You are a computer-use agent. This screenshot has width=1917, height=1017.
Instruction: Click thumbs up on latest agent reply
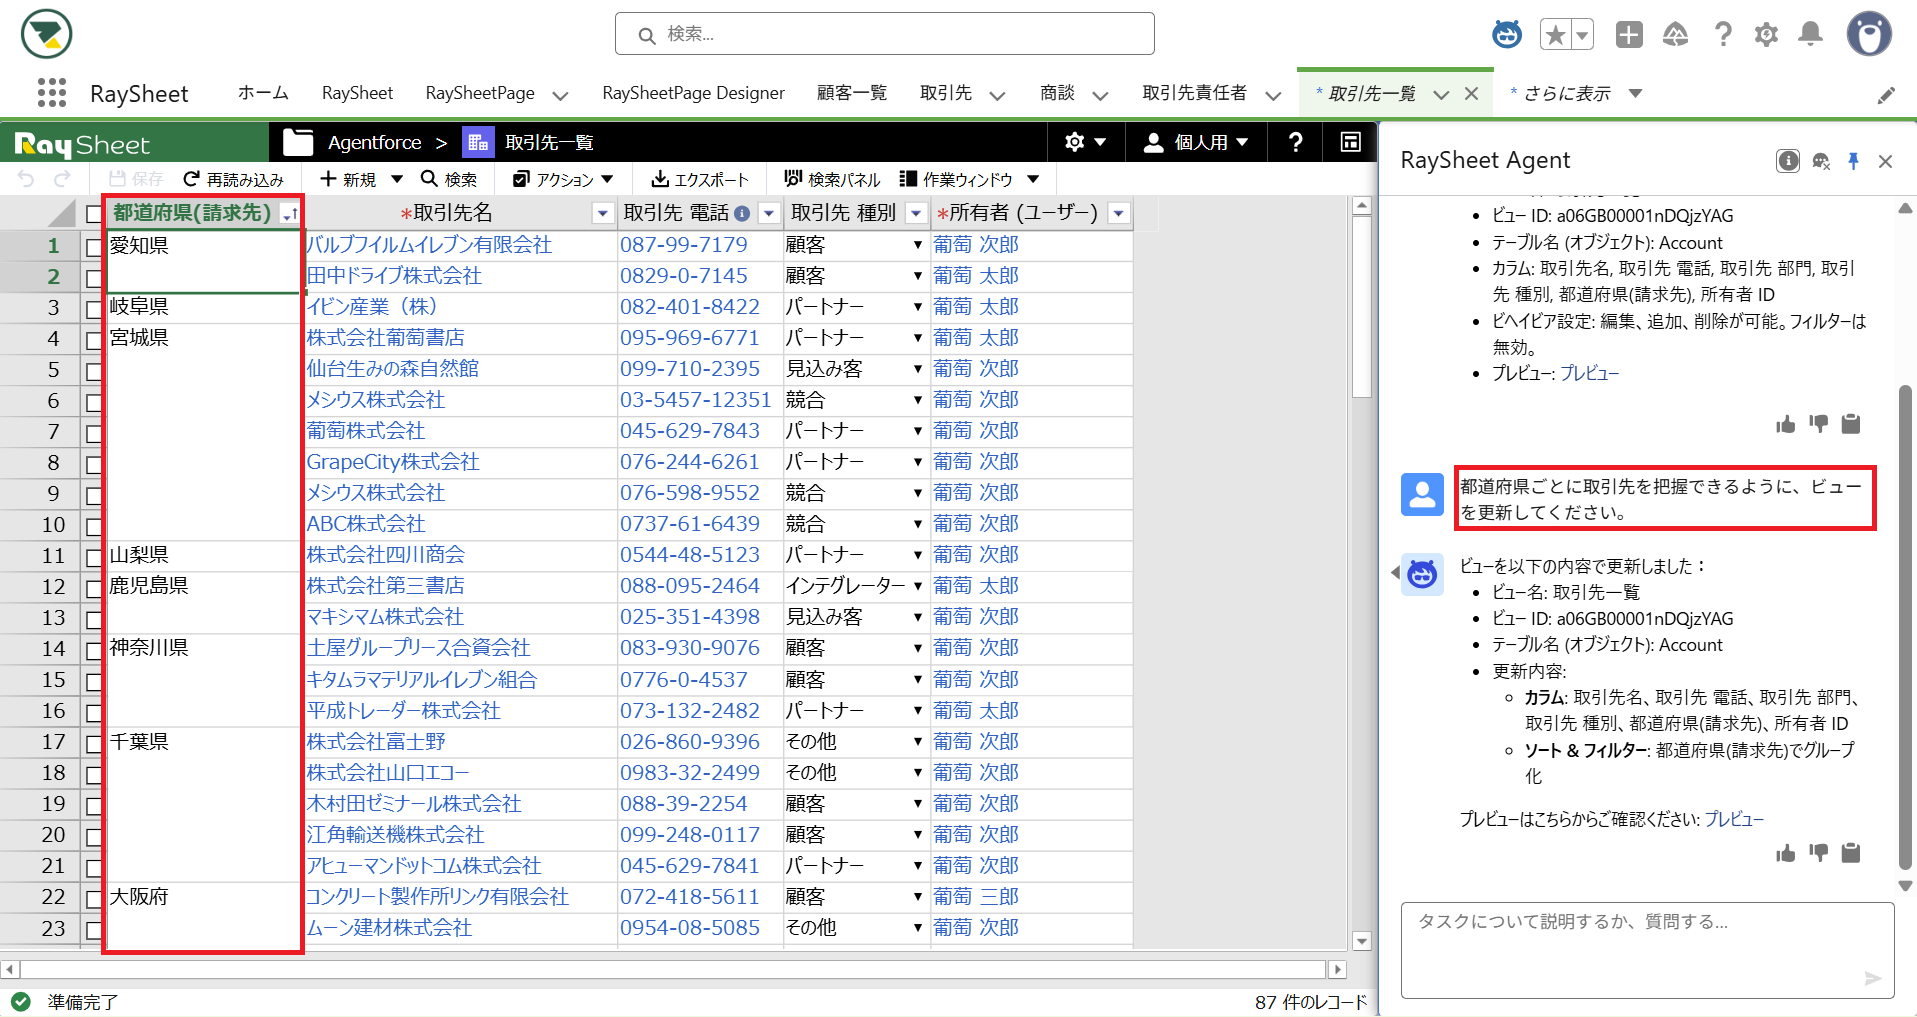click(1785, 853)
